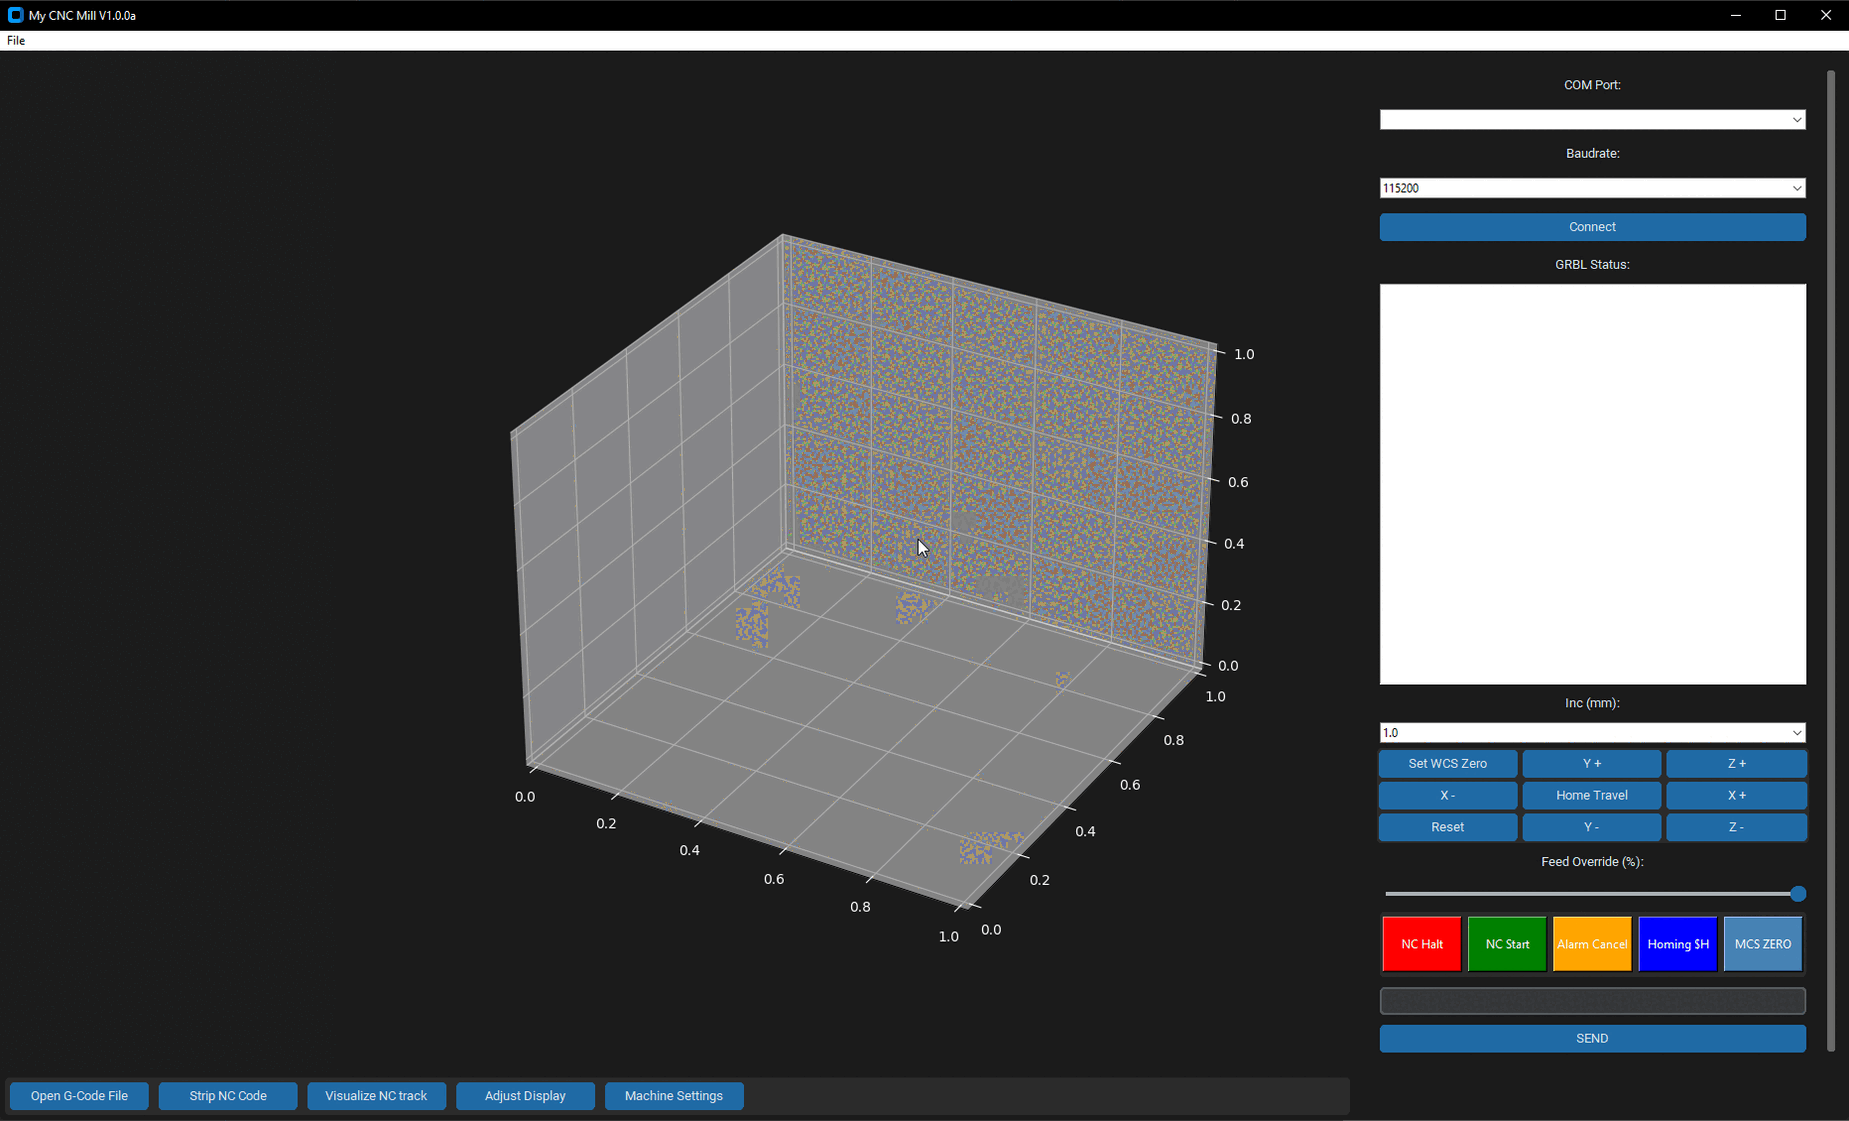Expand the Baudrate selector showing 115200
Viewport: 1849px width, 1121px height.
(1591, 187)
